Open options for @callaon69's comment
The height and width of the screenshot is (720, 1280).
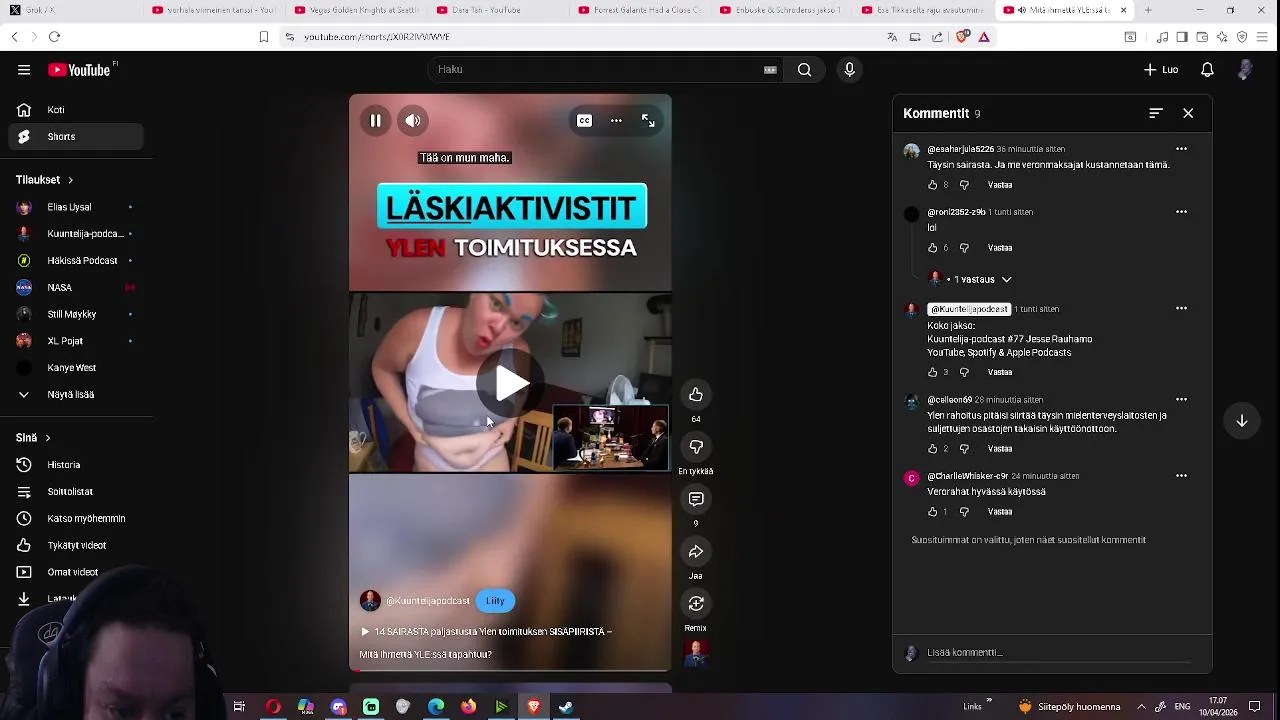(x=1181, y=399)
